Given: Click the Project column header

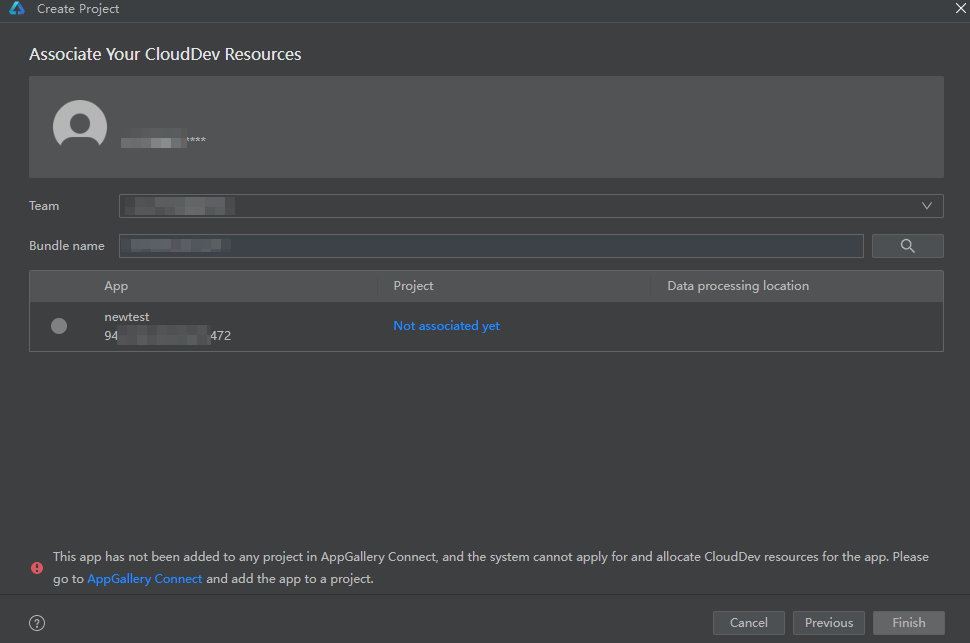Looking at the screenshot, I should 413,286.
